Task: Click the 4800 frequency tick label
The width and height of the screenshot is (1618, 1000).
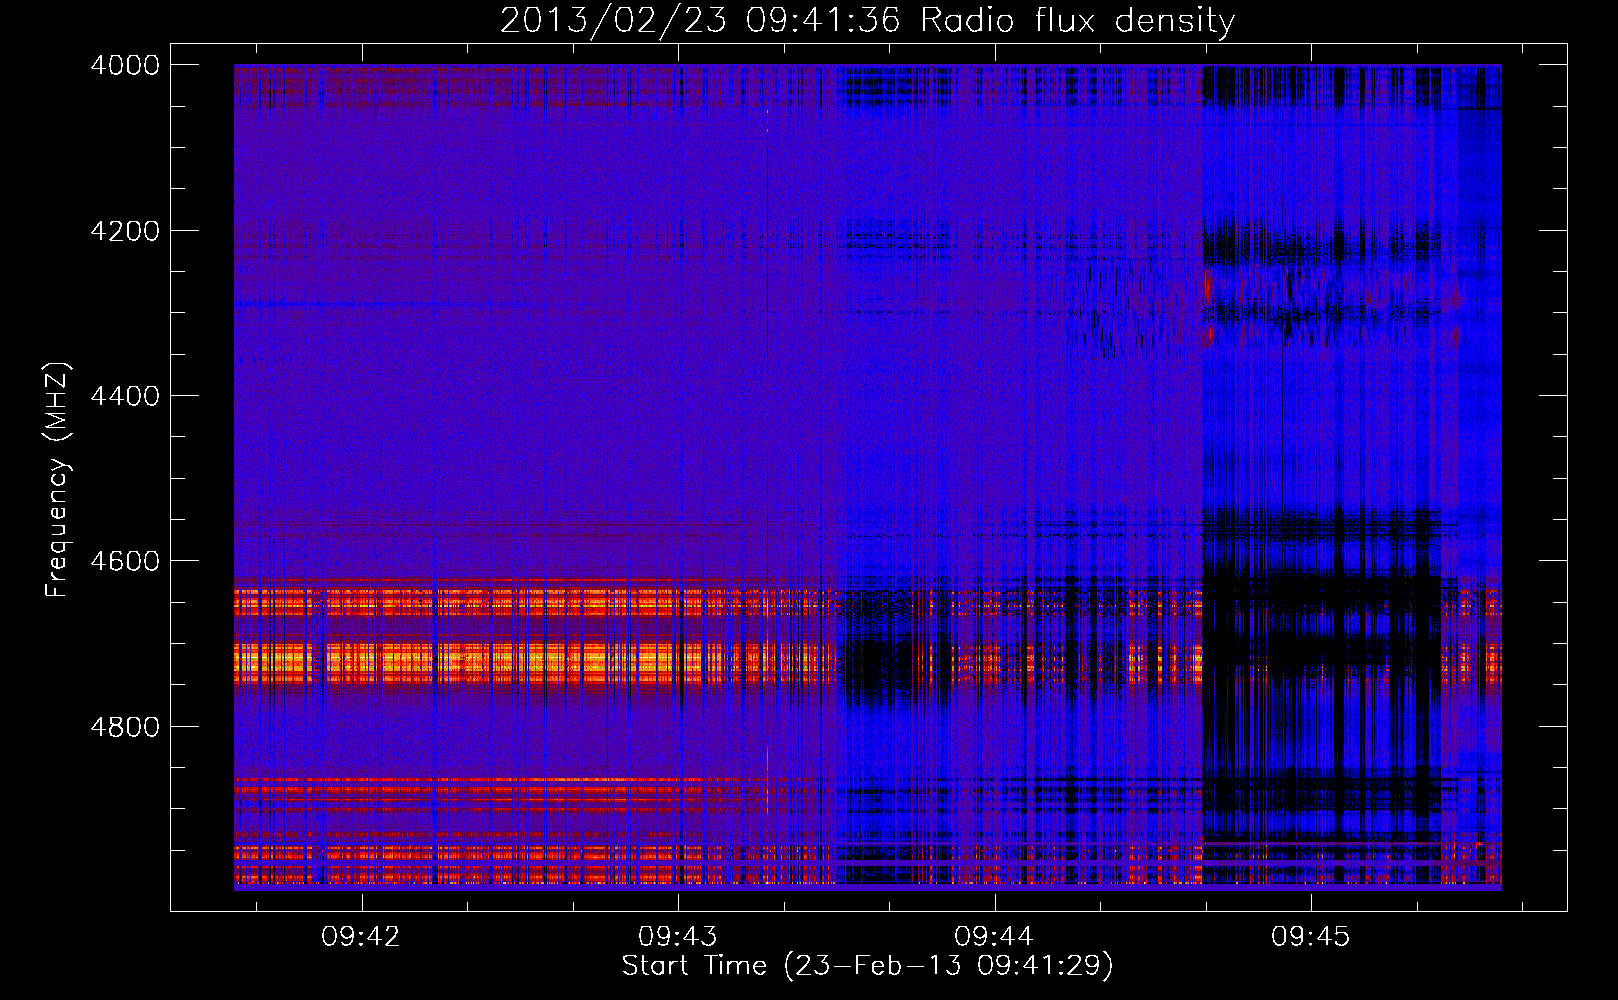Action: click(125, 727)
